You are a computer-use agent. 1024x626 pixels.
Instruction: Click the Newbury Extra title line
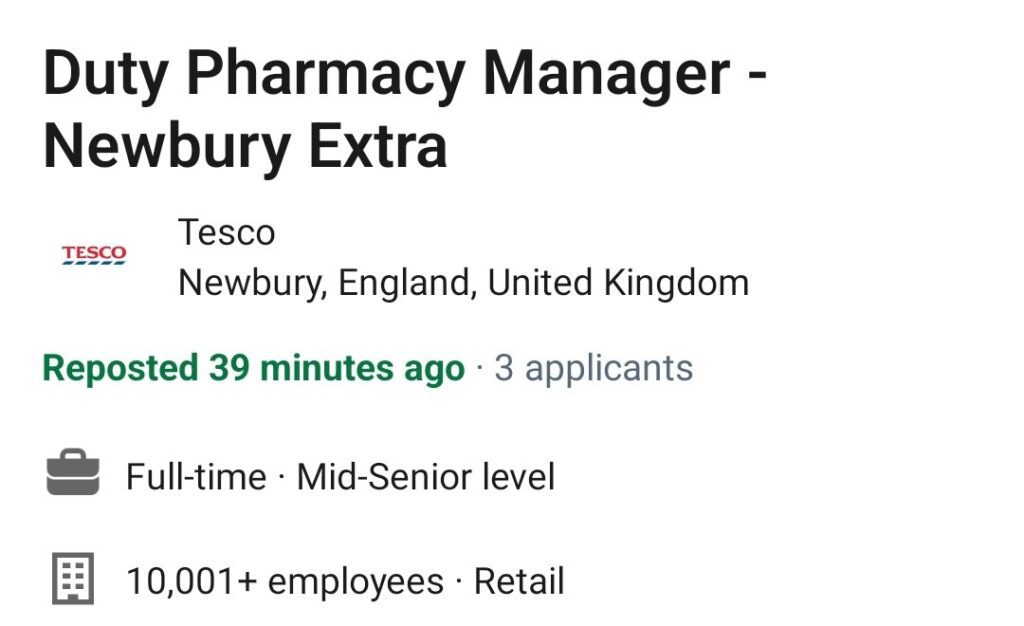245,147
